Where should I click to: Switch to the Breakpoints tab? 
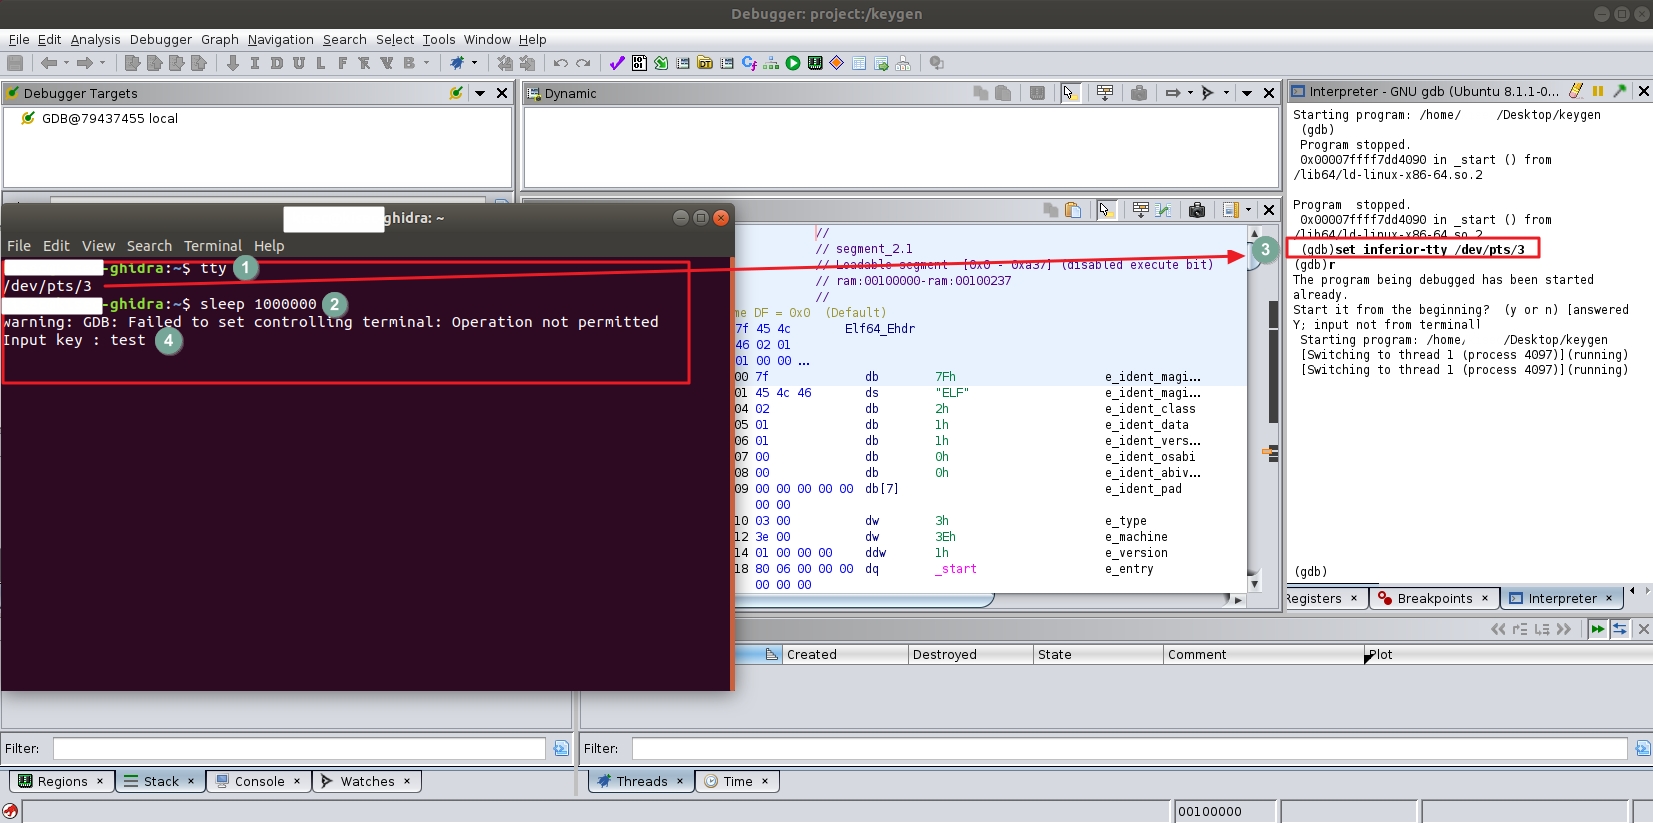1434,598
